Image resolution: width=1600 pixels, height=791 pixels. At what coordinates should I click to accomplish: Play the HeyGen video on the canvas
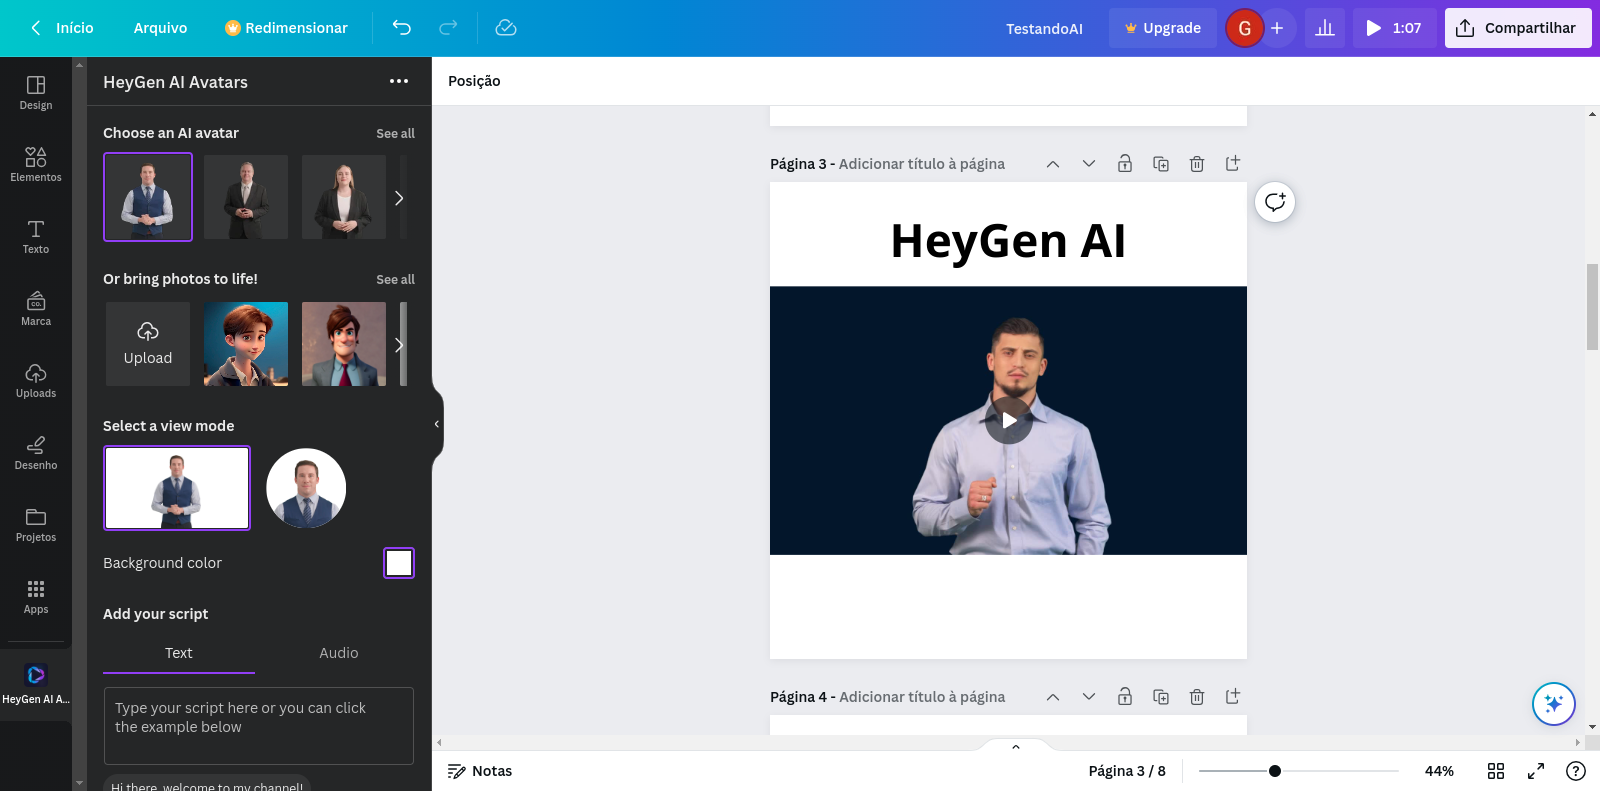click(1009, 420)
